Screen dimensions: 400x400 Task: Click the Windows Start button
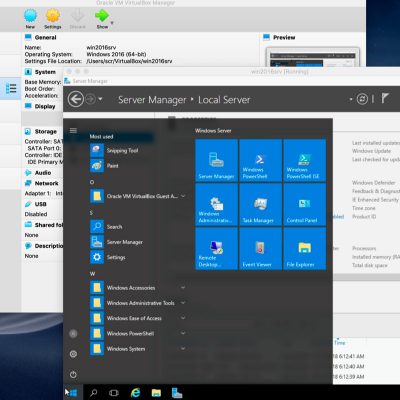coord(73,393)
